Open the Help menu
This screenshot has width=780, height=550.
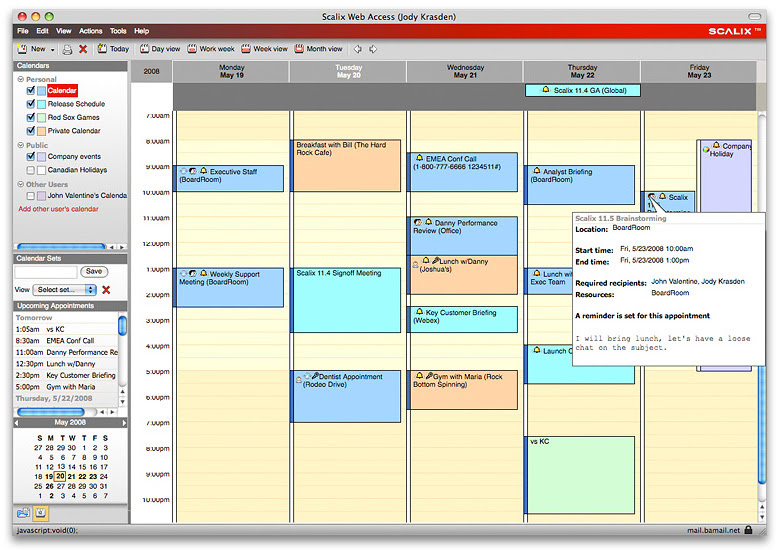click(x=141, y=31)
